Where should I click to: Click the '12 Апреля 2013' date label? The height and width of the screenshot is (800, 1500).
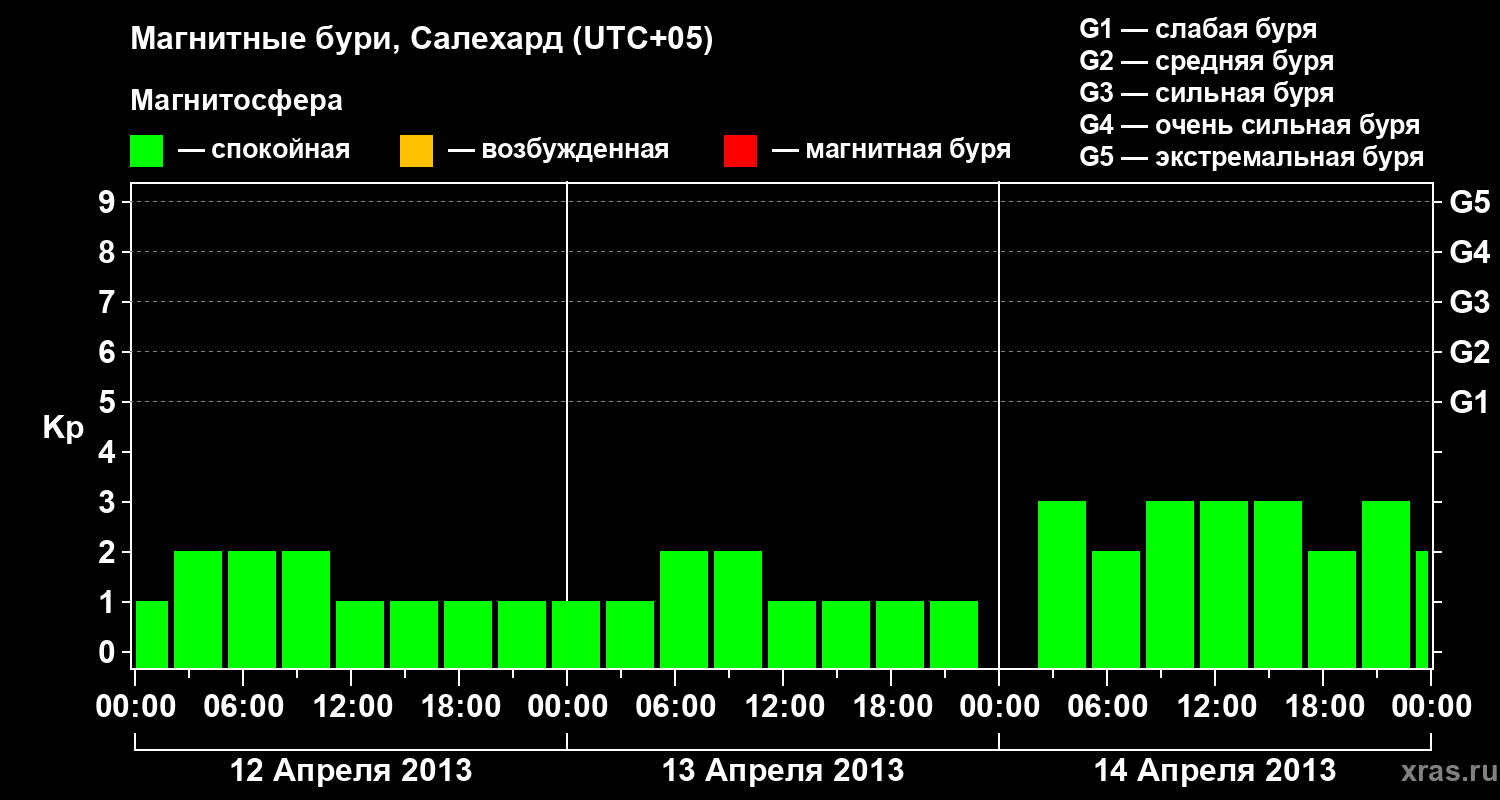pyautogui.click(x=351, y=771)
